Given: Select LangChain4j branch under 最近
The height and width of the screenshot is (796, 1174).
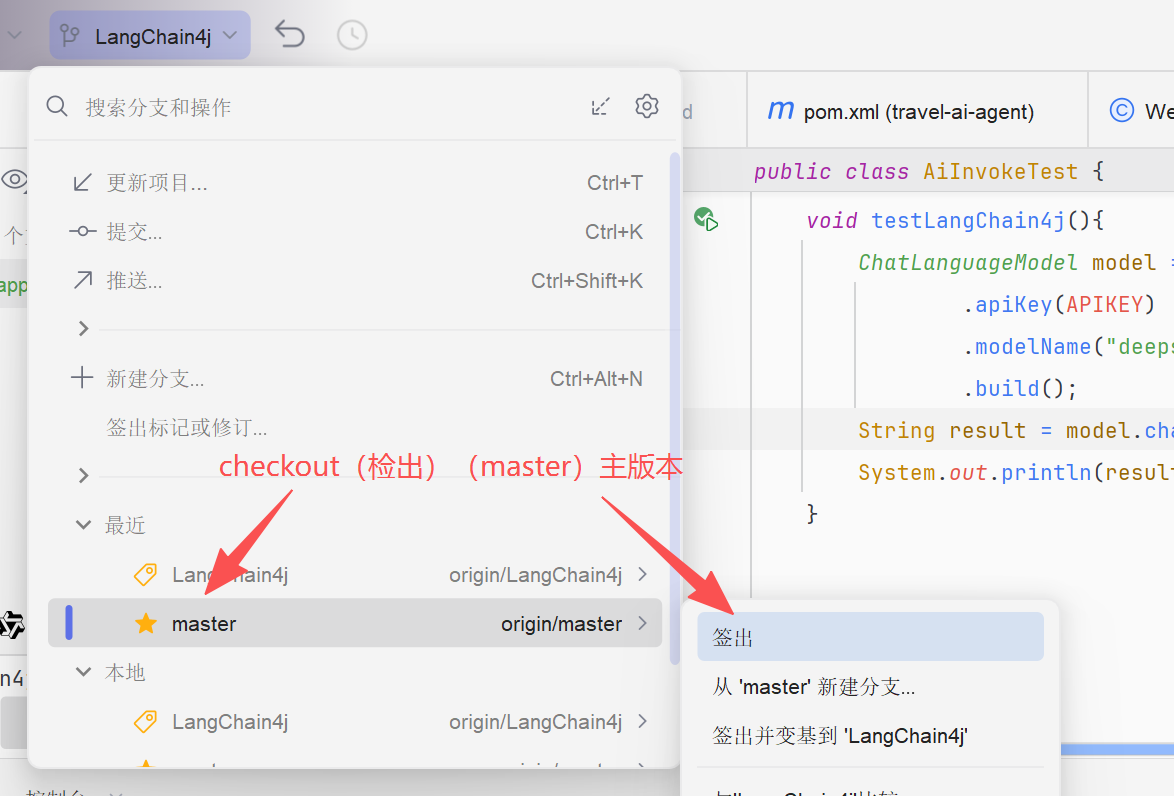Looking at the screenshot, I should tap(356, 574).
